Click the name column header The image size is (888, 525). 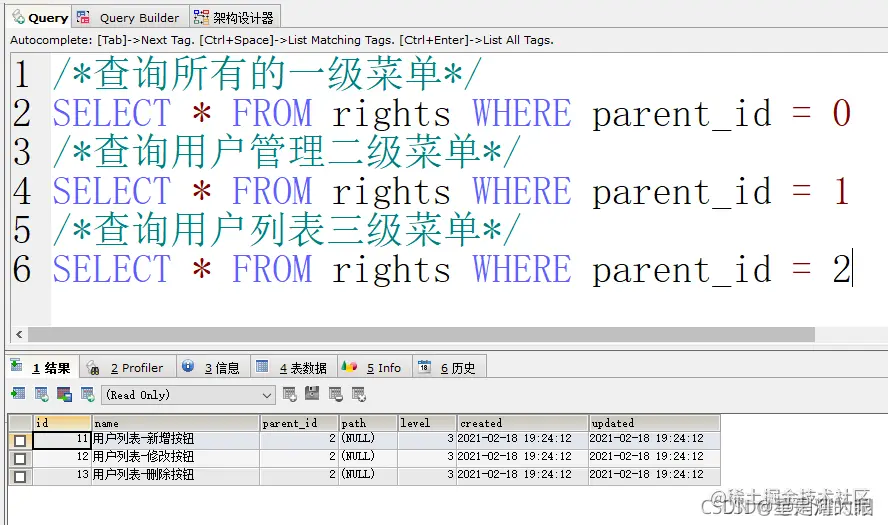[175, 423]
